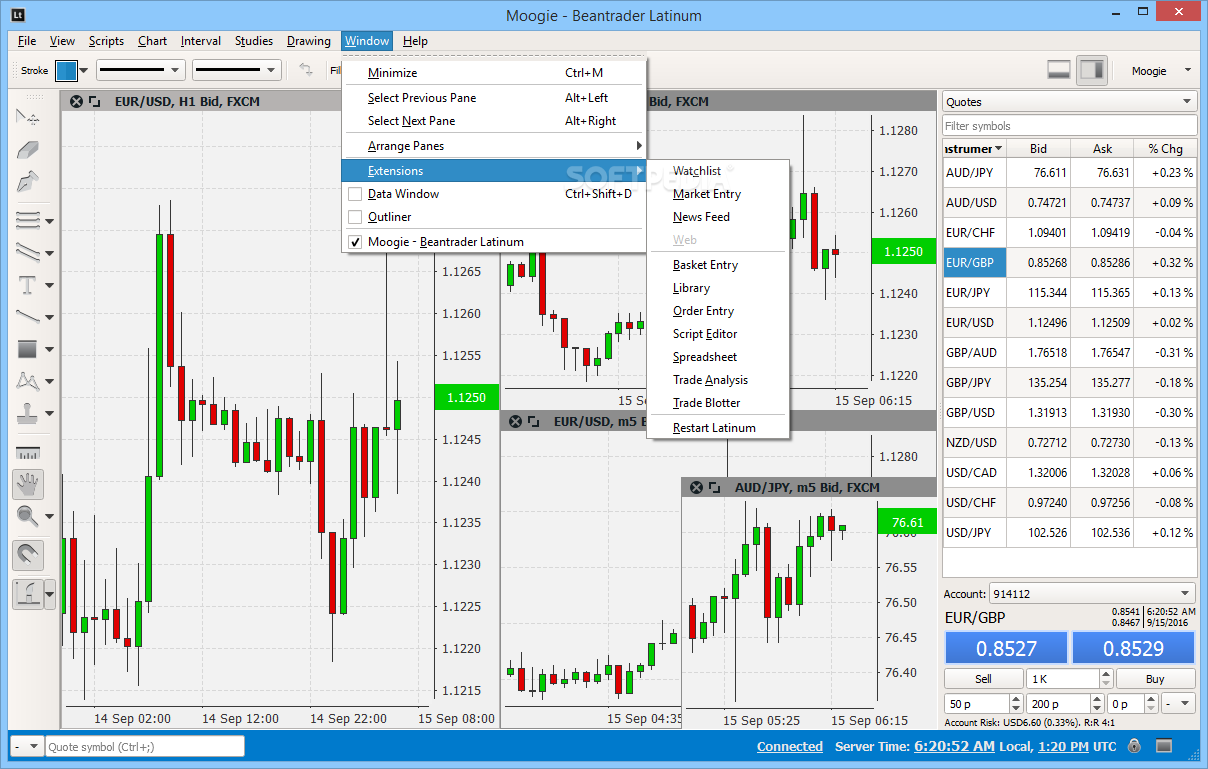Viewport: 1208px width, 769px height.
Task: Select the horizontal lines tool
Action: [28, 220]
